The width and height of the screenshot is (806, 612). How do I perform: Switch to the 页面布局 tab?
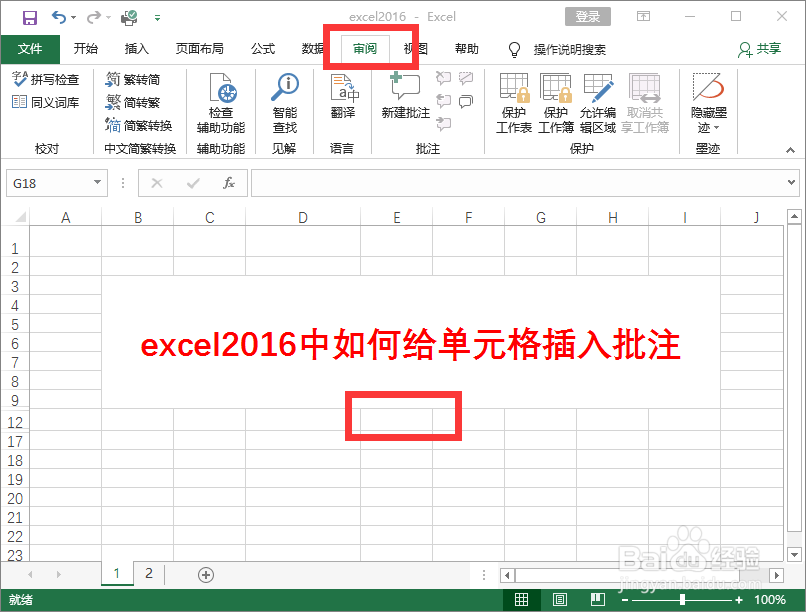pyautogui.click(x=199, y=49)
